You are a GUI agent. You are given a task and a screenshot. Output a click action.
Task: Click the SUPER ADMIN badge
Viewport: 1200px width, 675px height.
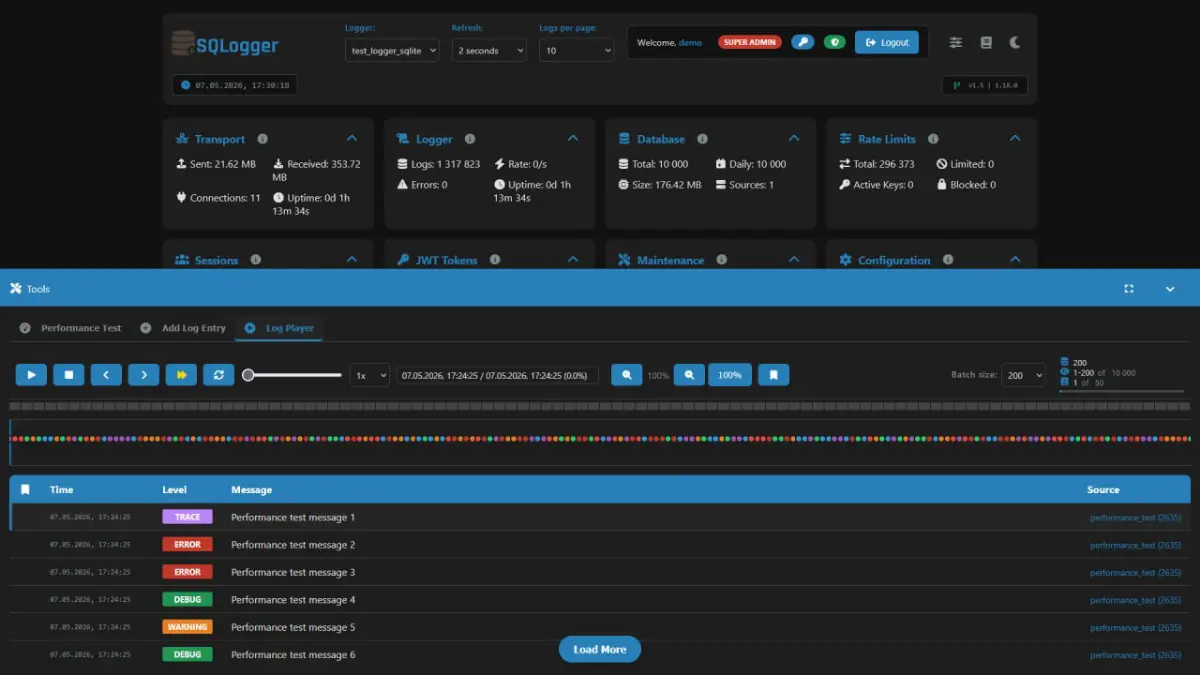click(x=751, y=43)
